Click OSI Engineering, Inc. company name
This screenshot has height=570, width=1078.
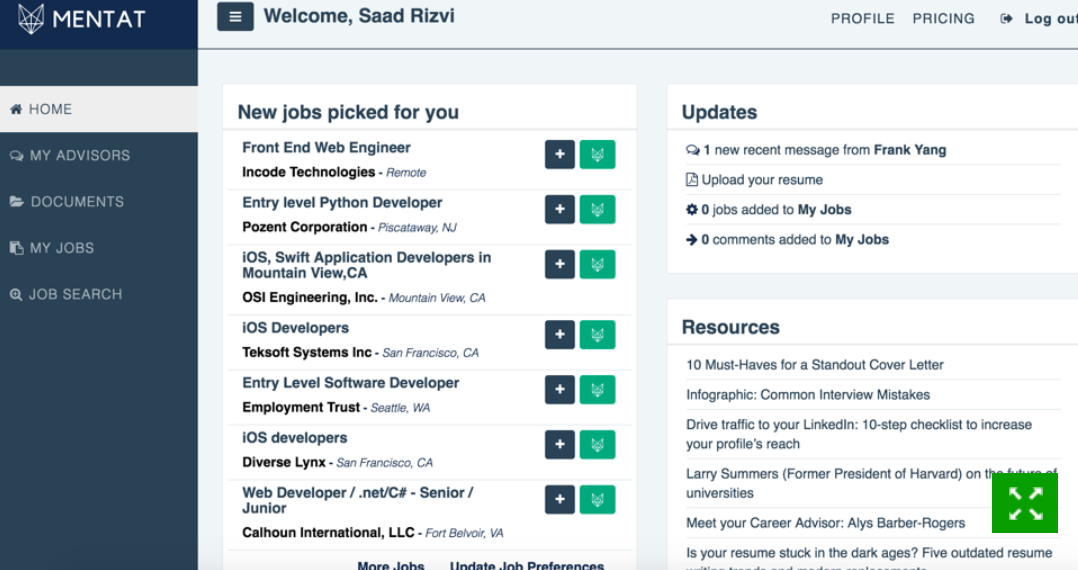pyautogui.click(x=309, y=298)
